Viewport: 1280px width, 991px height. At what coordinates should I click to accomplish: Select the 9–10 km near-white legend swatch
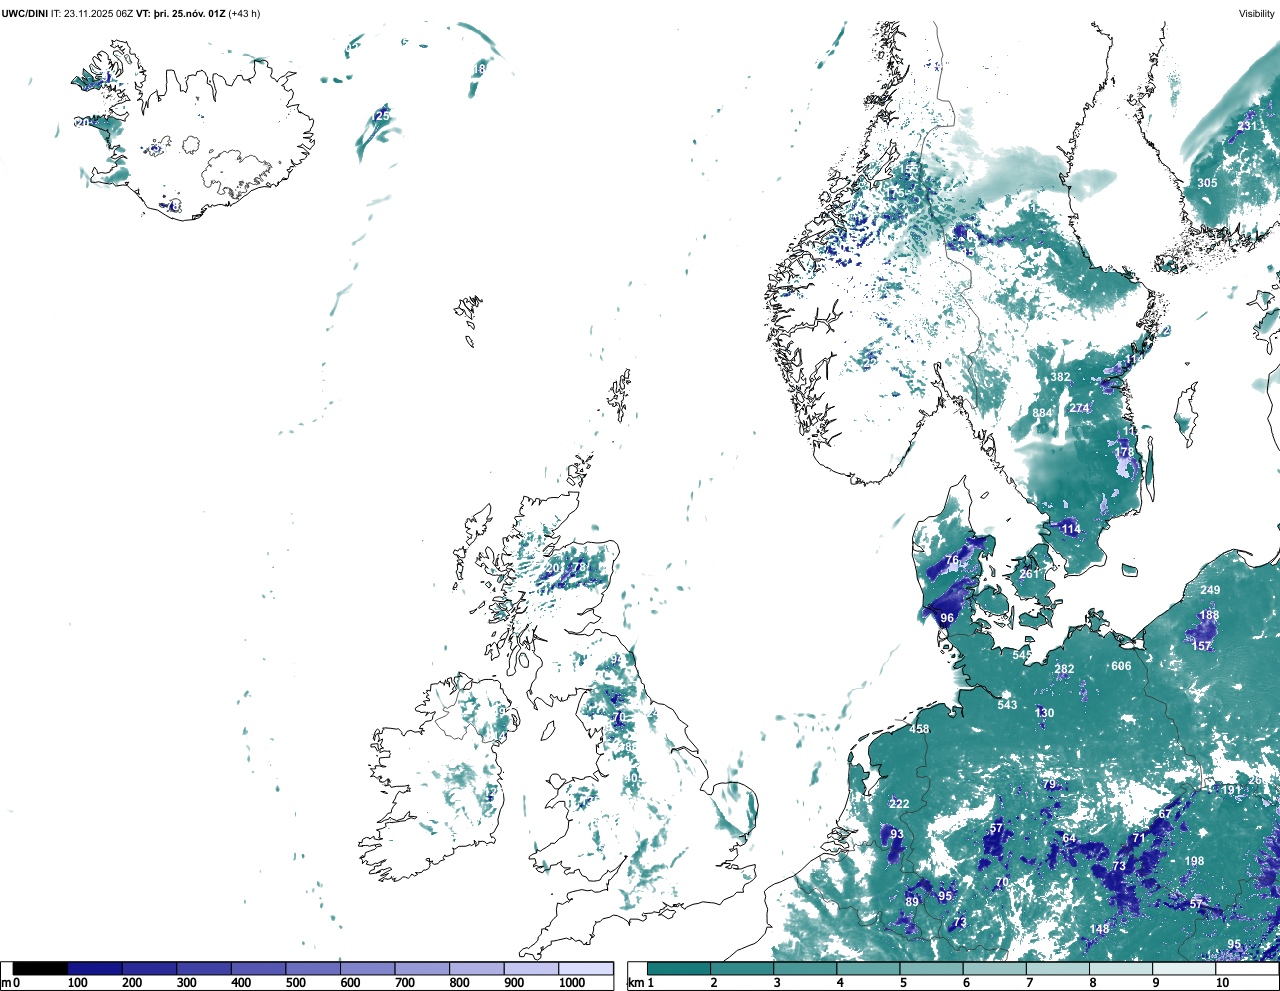(x=1183, y=969)
